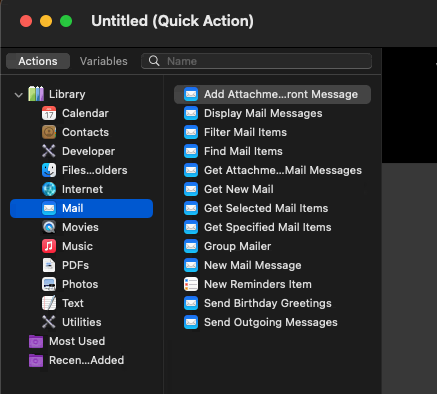The image size is (437, 394).
Task: Collapse the Library disclosure chevron
Action: click(x=19, y=95)
